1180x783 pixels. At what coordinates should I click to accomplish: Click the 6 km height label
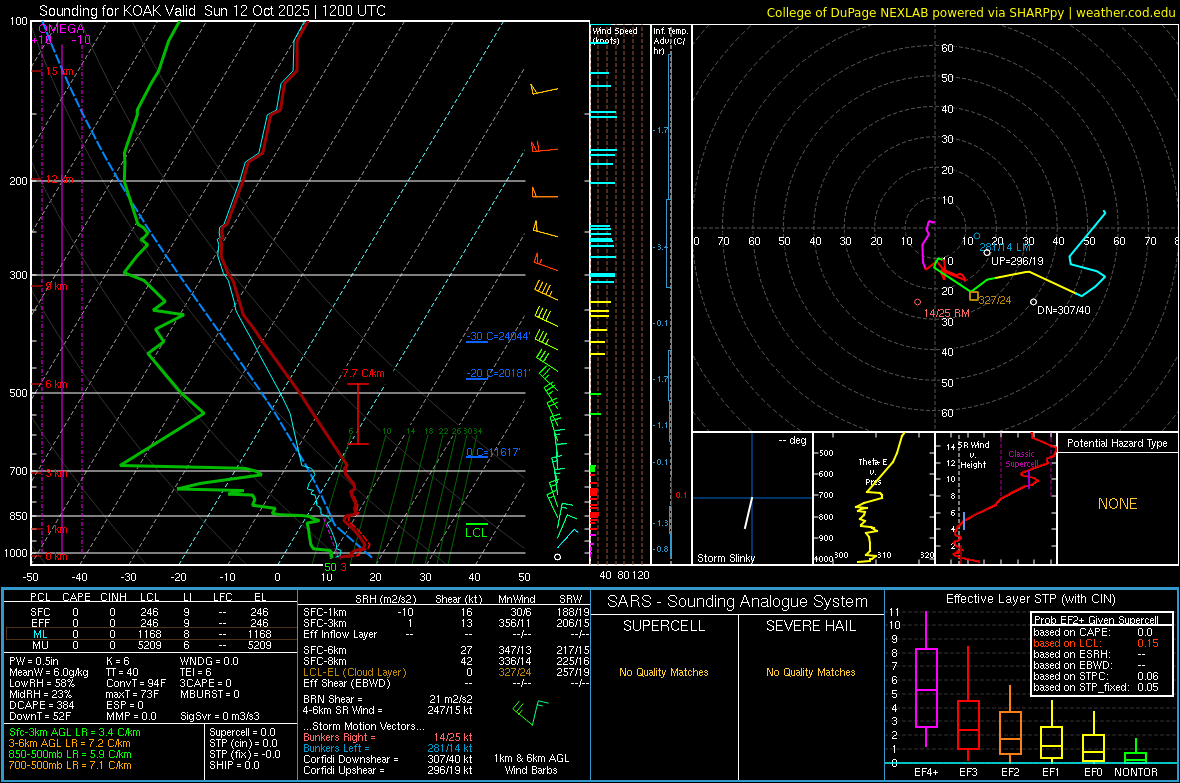click(56, 384)
